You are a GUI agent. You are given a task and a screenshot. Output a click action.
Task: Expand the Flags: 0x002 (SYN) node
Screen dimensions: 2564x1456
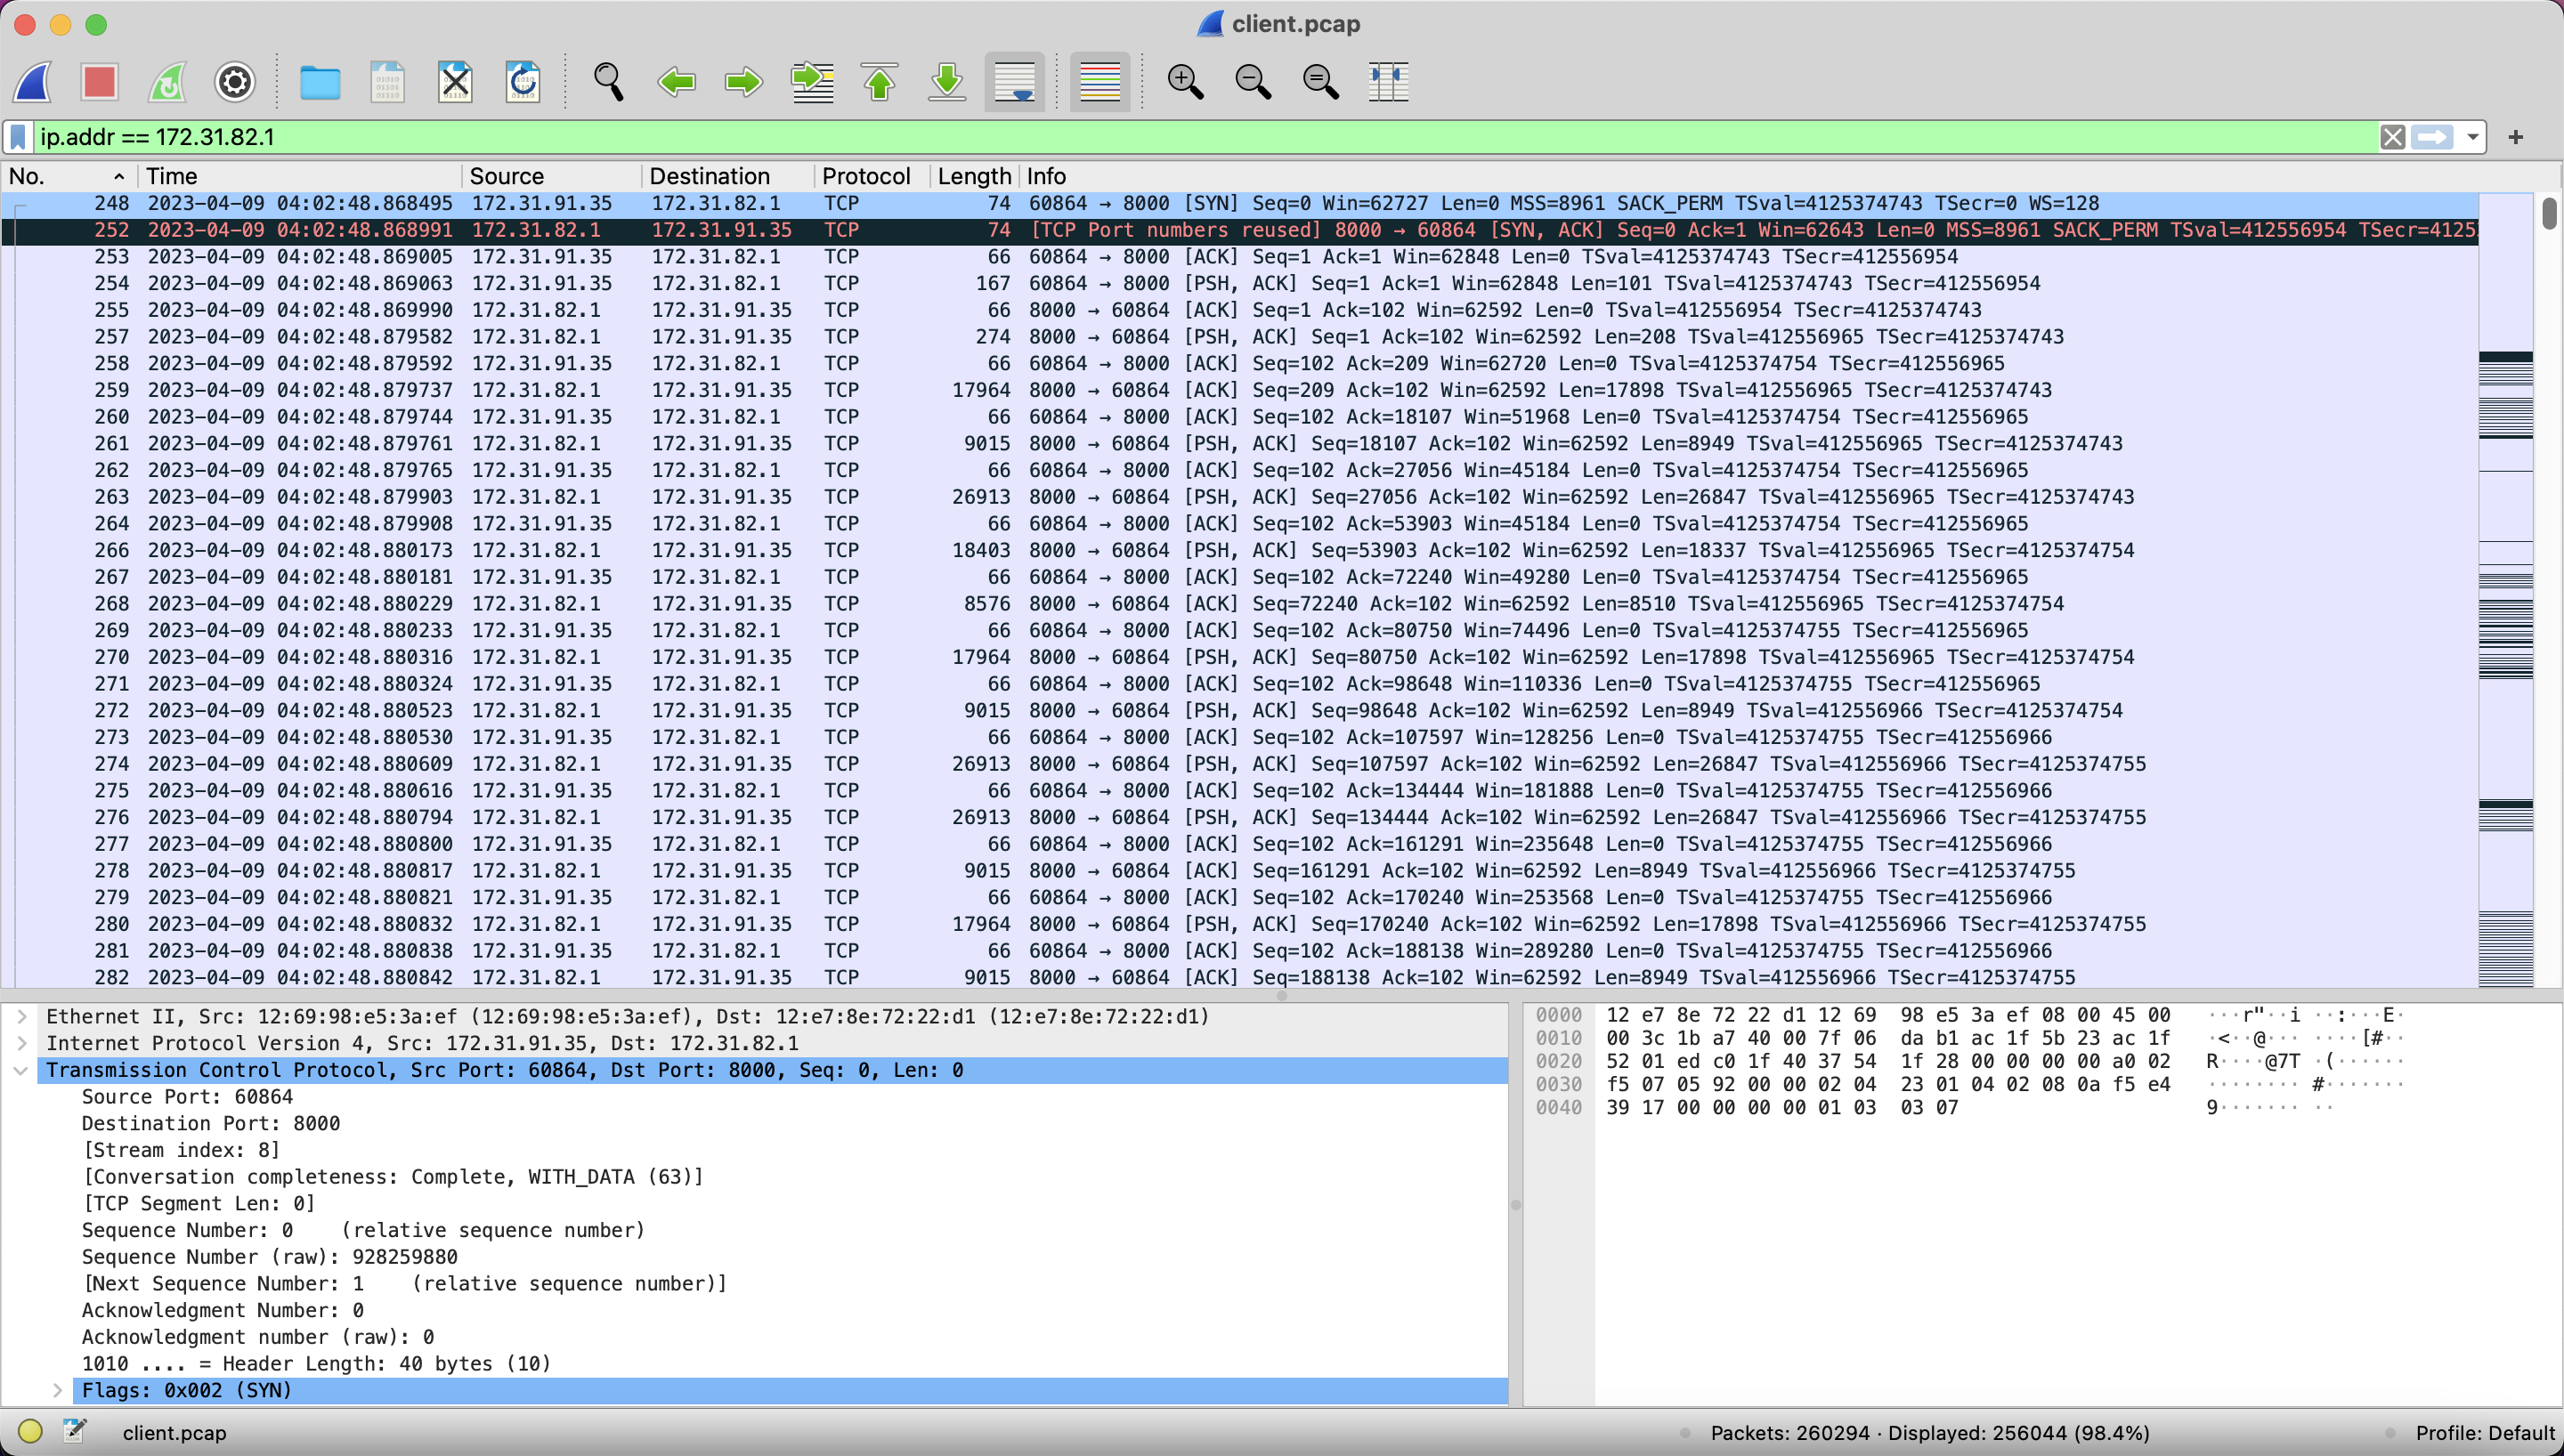(58, 1390)
